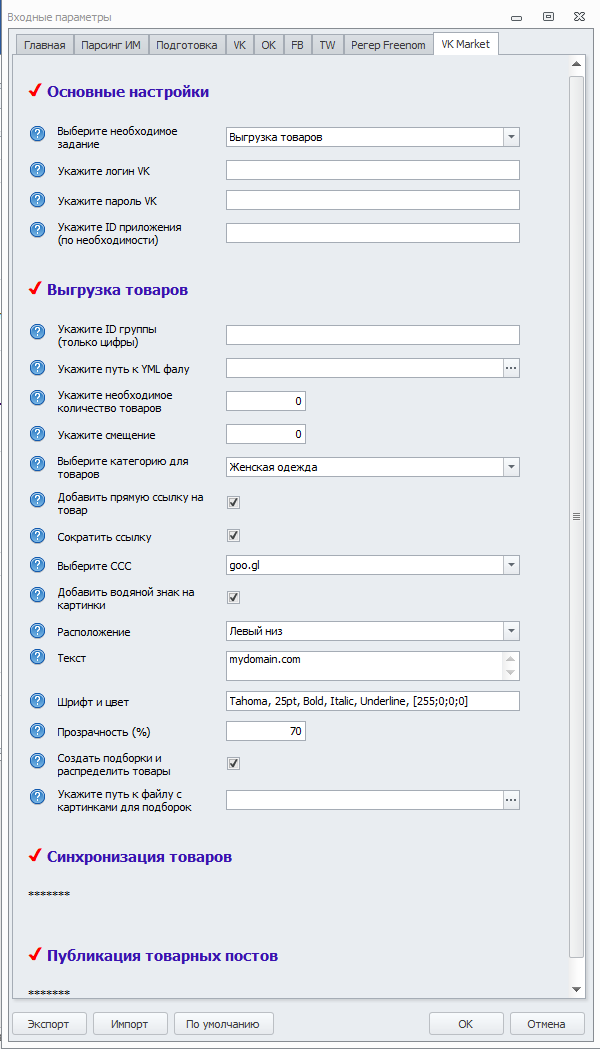
Task: Click the vertical scrollbar thumb
Action: 576,516
